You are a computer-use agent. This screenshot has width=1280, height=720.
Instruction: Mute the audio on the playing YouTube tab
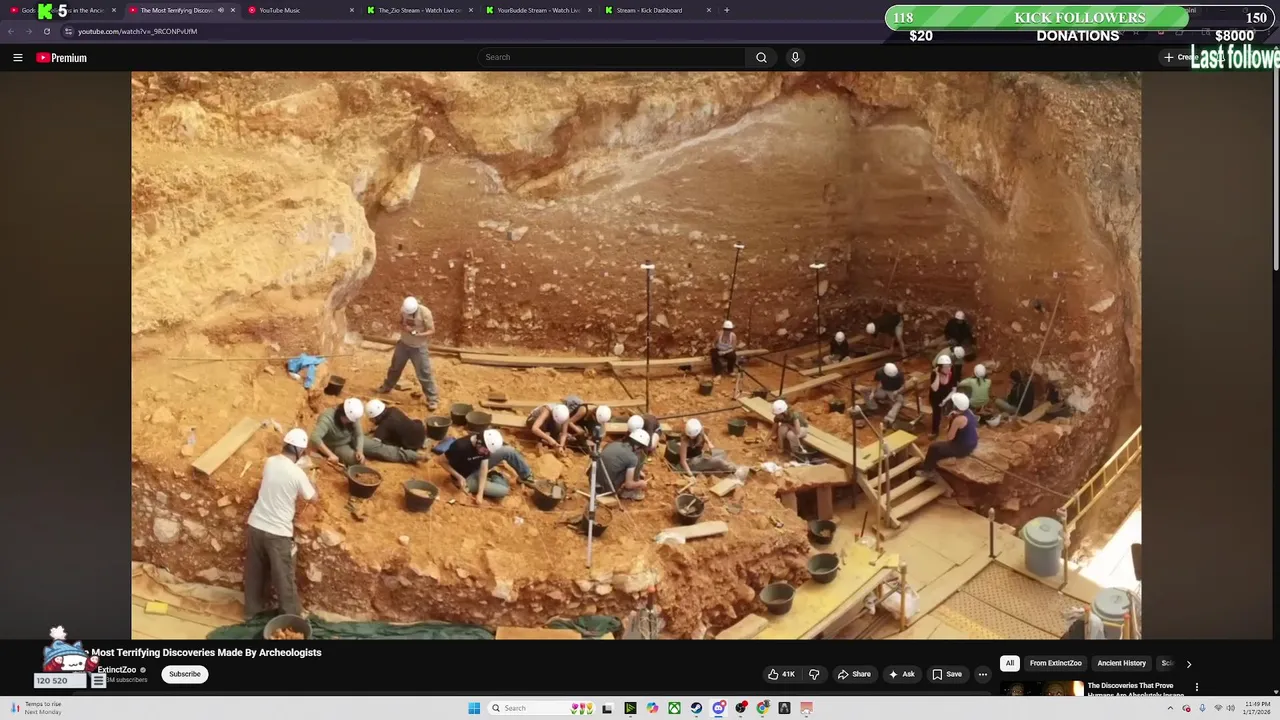point(220,10)
